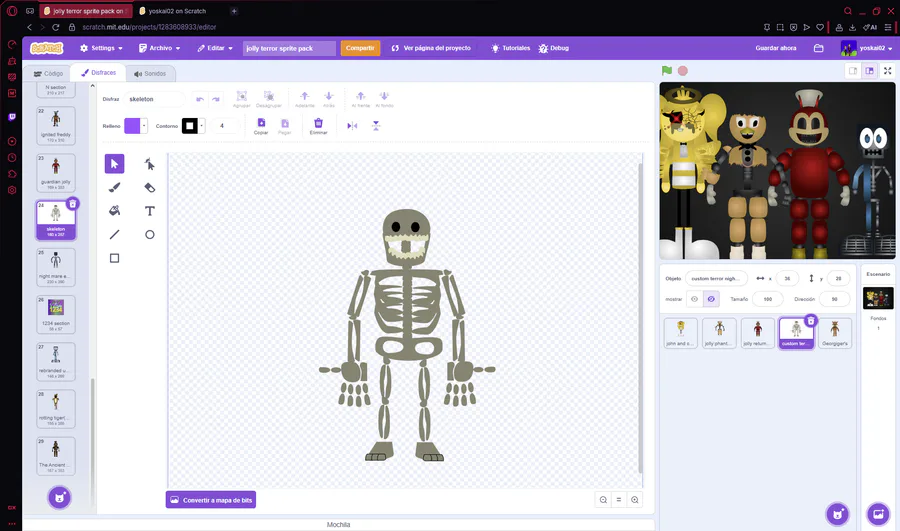Viewport: 900px width, 531px height.
Task: Open the folder icon near Guardar ahora
Action: [819, 48]
